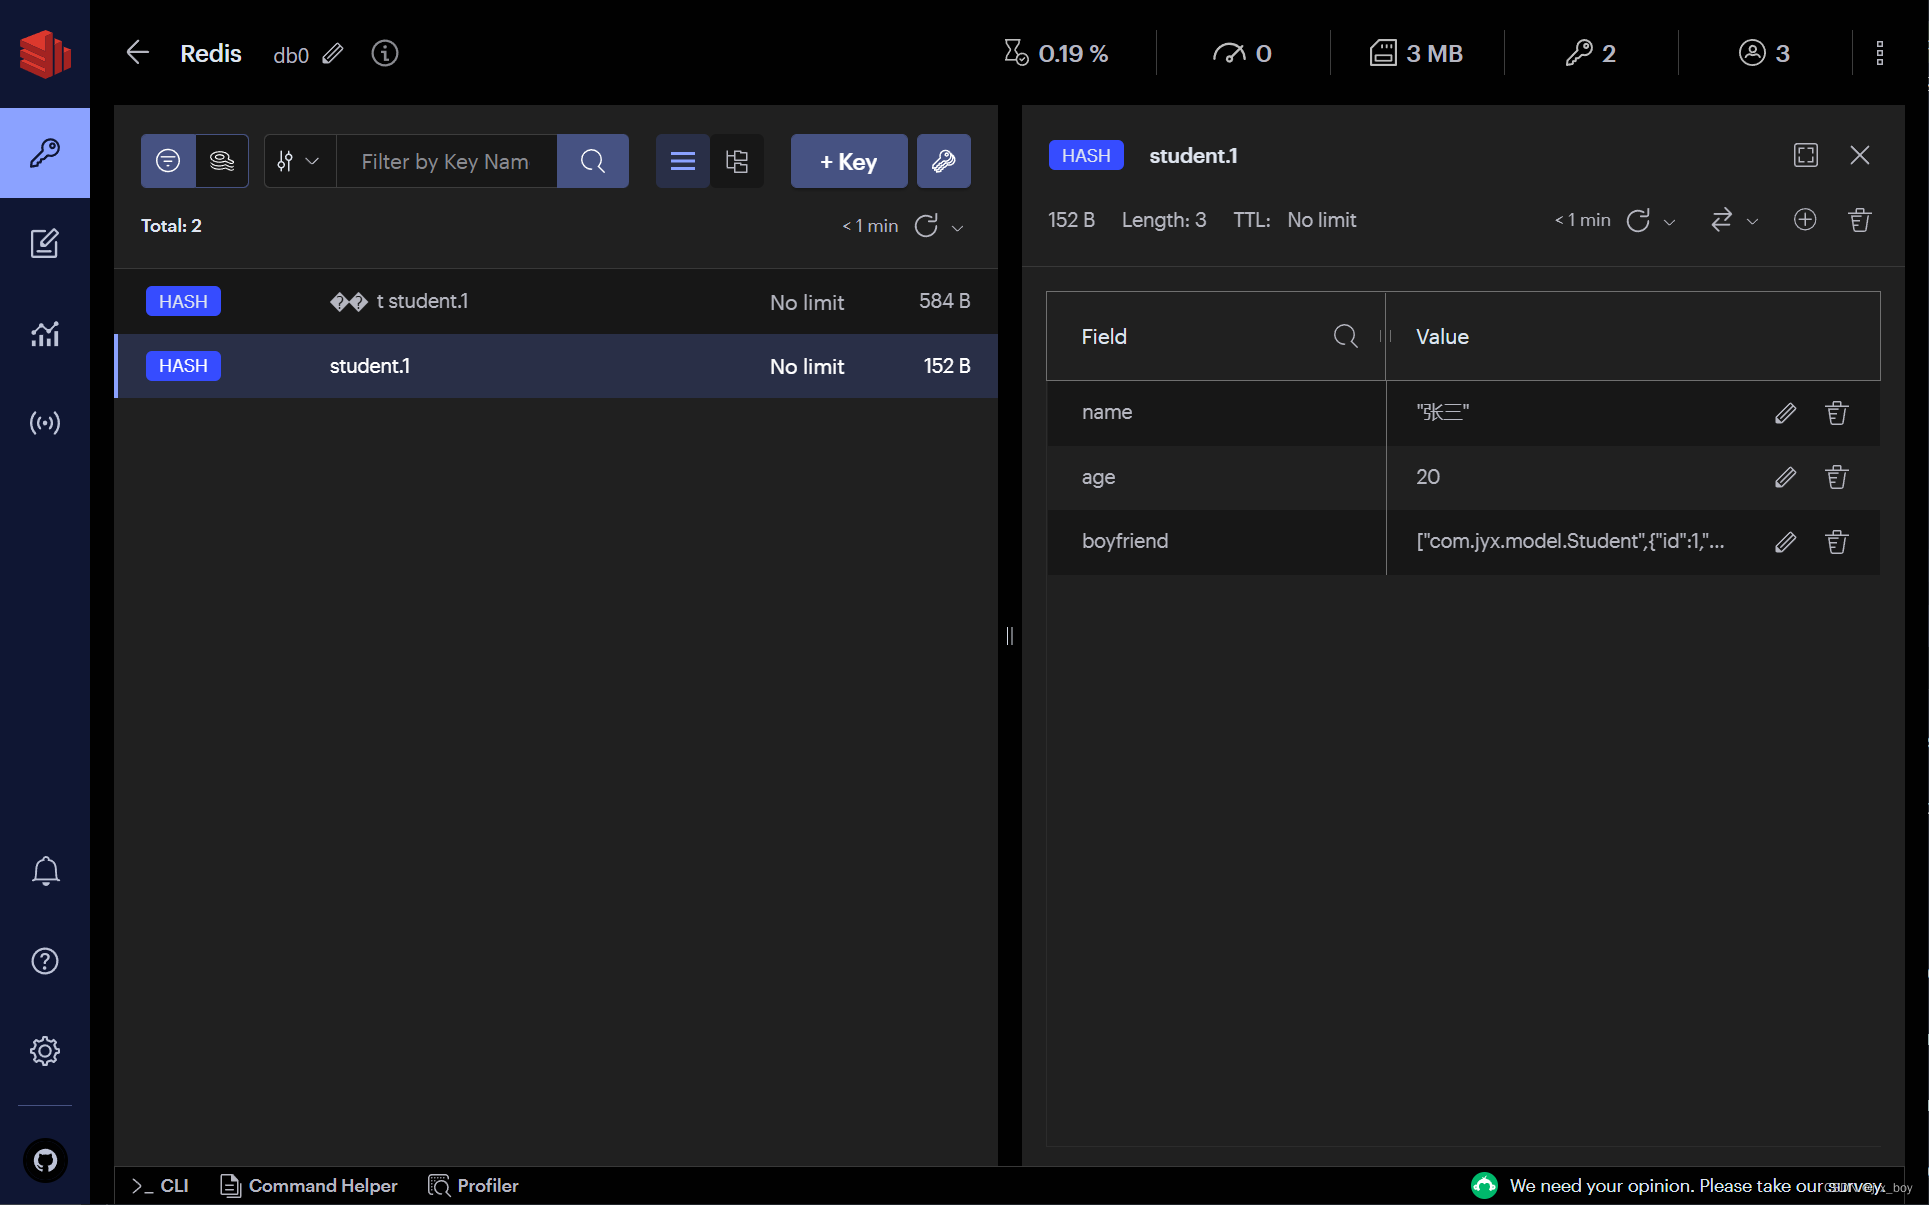Image resolution: width=1929 pixels, height=1205 pixels.
Task: Select the student.1 152 B key row
Action: tap(557, 366)
